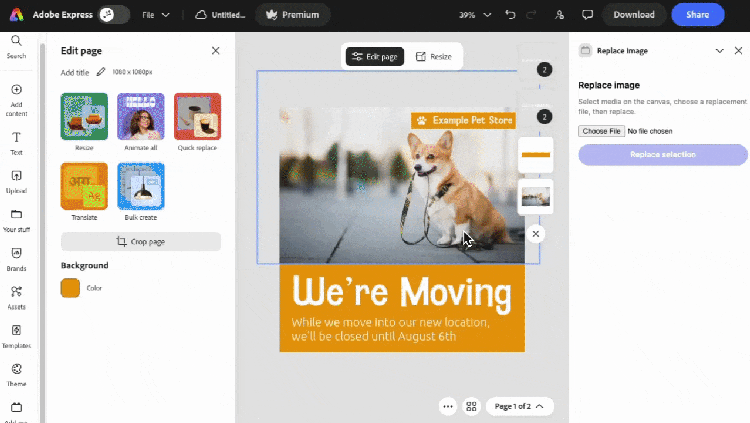750x423 pixels.
Task: Collapse the Replace Image panel chevron
Action: (x=719, y=50)
